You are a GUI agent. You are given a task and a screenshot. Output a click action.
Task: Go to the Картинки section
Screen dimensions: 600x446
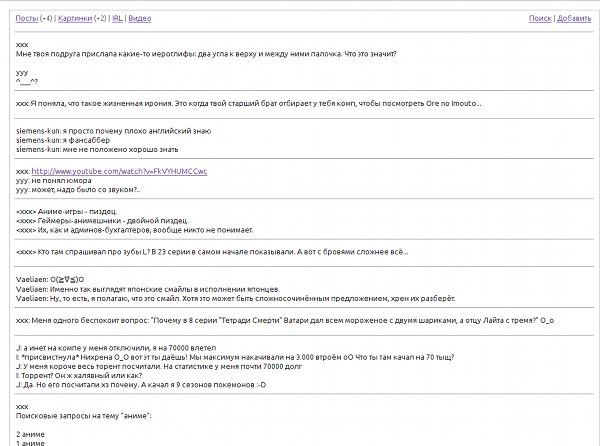point(75,18)
